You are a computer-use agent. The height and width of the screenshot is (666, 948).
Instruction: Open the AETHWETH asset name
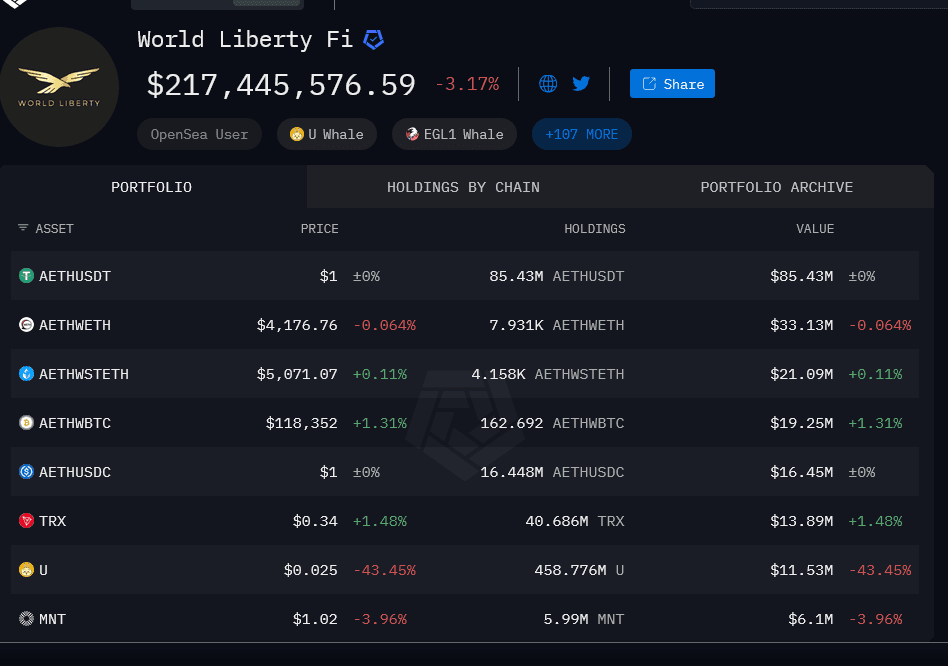[x=75, y=325]
